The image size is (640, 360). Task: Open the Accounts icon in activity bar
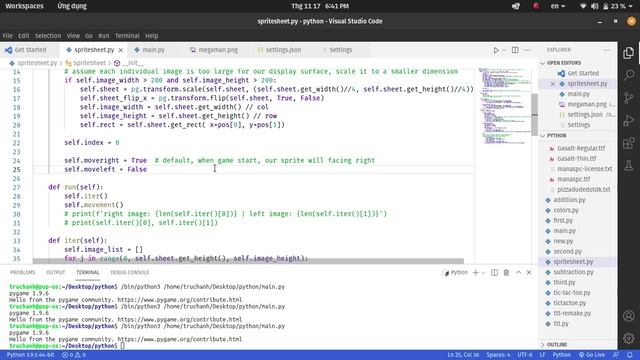click(x=629, y=316)
